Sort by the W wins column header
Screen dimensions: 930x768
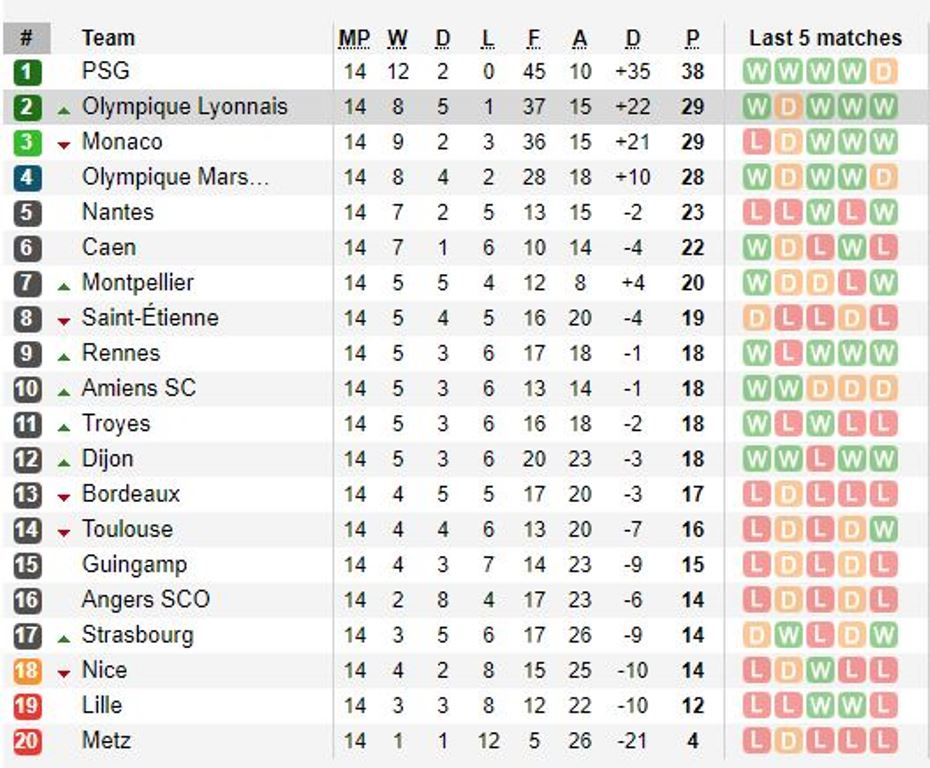click(397, 39)
